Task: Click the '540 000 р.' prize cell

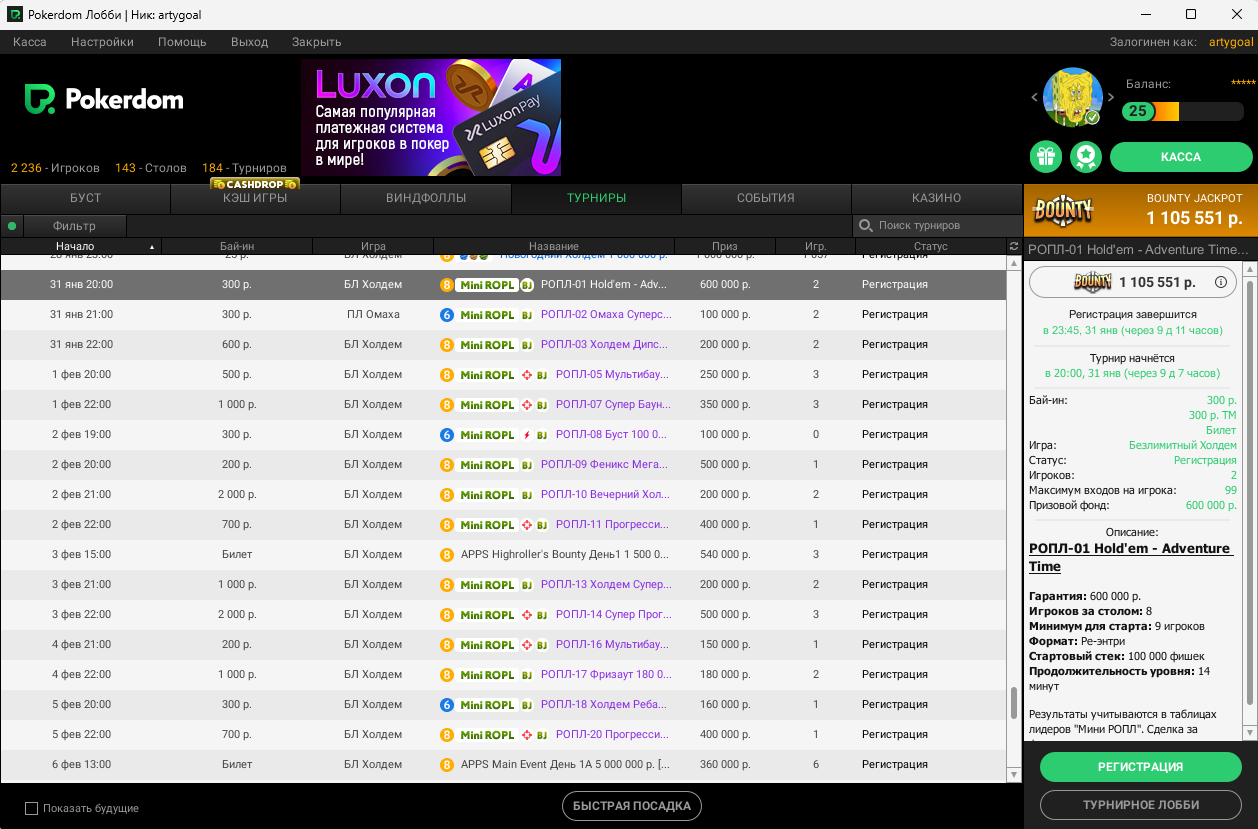Action: (x=725, y=555)
